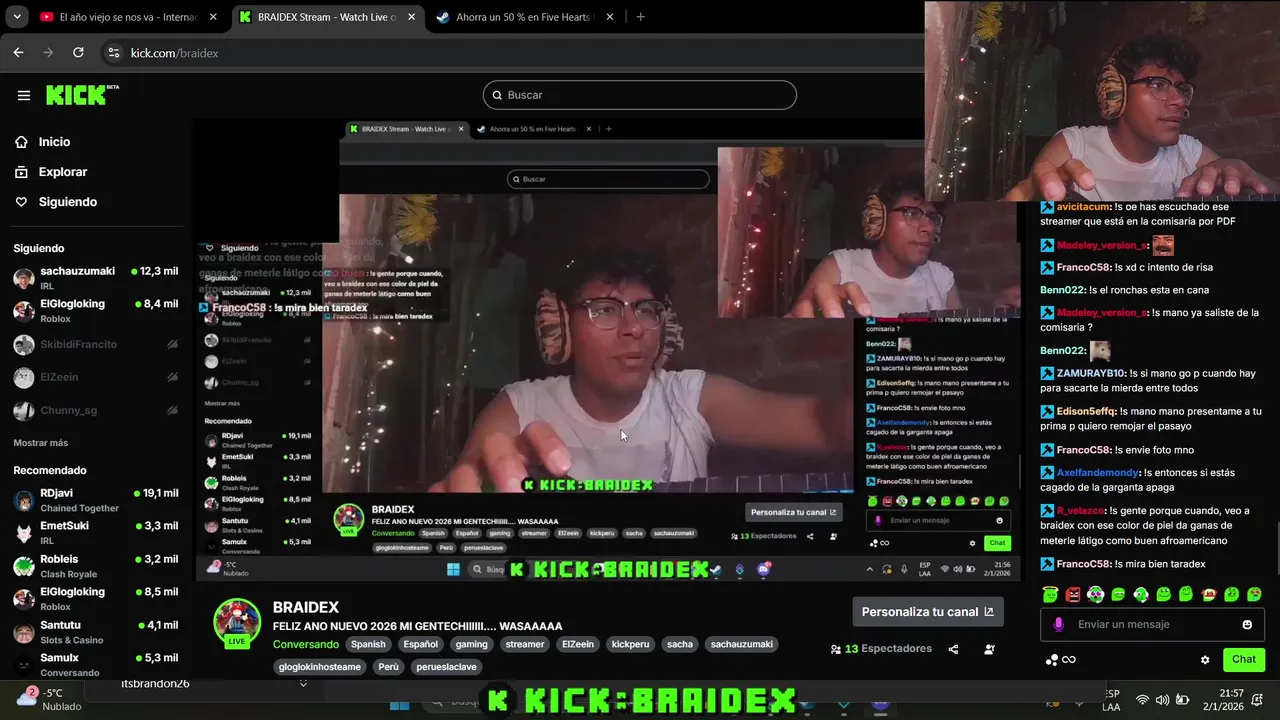Click the main BRAIDEX stream video player

[608, 350]
